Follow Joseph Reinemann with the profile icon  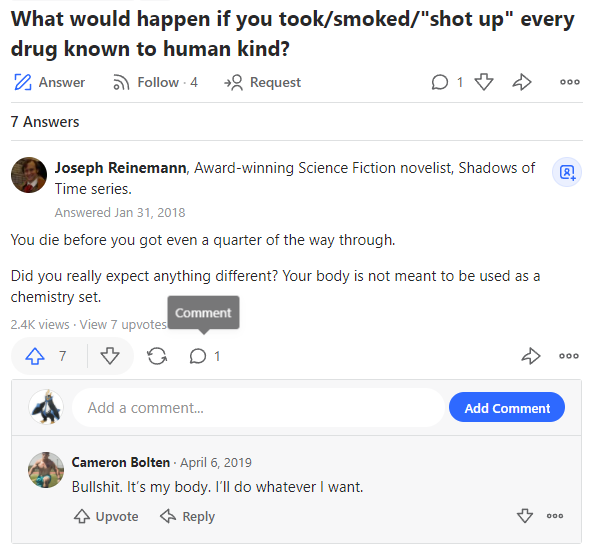[567, 172]
